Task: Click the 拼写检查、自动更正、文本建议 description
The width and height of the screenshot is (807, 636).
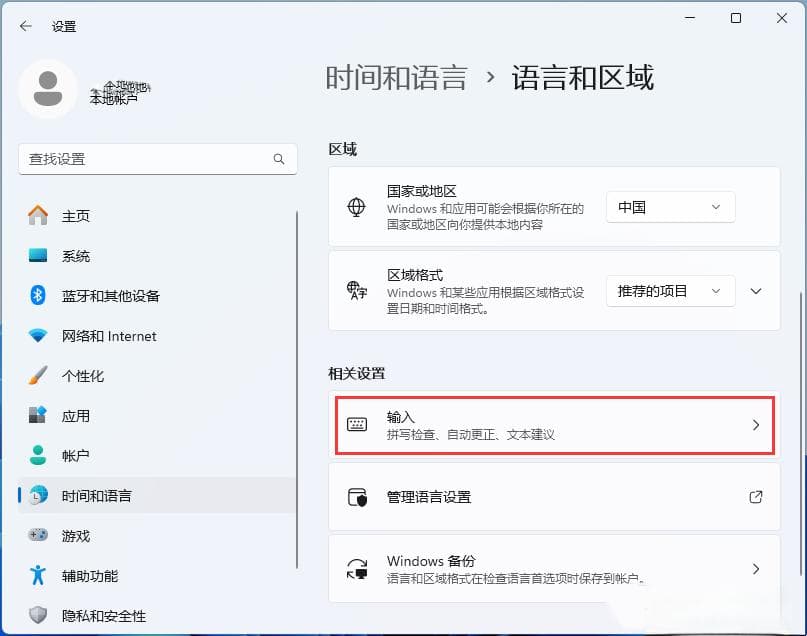Action: pyautogui.click(x=471, y=435)
